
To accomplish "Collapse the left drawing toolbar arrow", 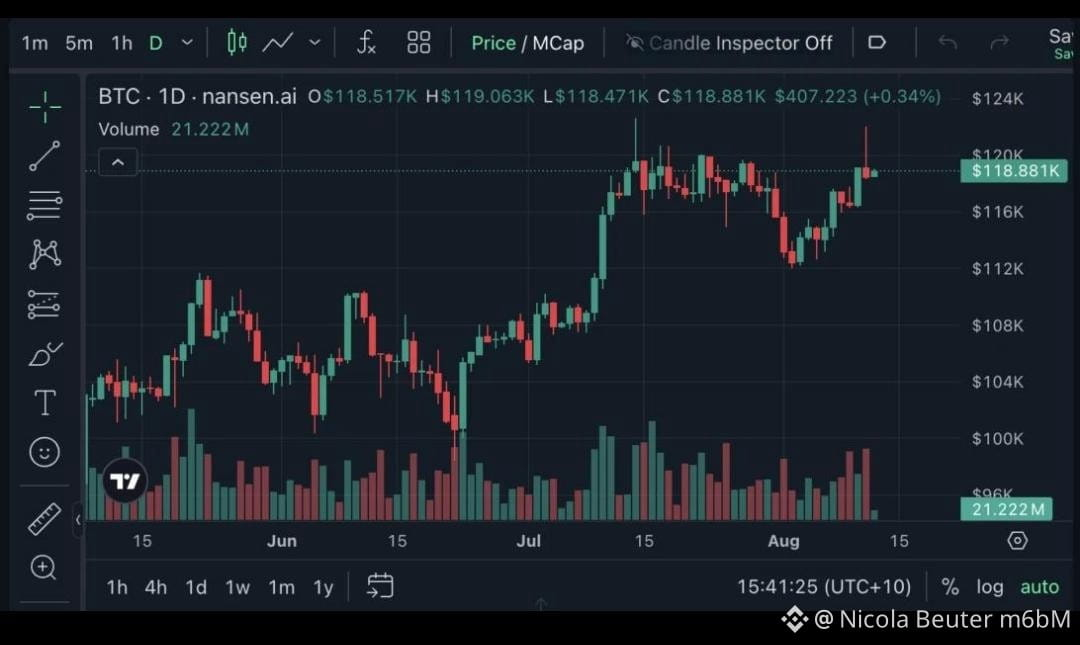I will (x=78, y=520).
